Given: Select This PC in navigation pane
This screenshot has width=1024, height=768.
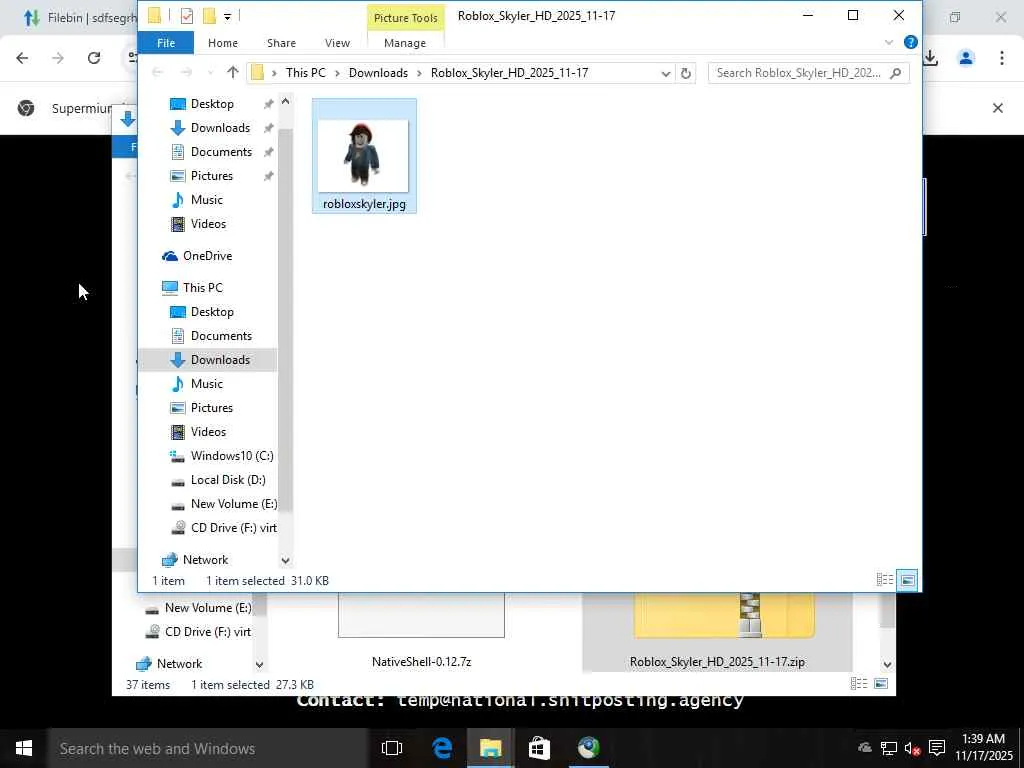Looking at the screenshot, I should click(202, 288).
